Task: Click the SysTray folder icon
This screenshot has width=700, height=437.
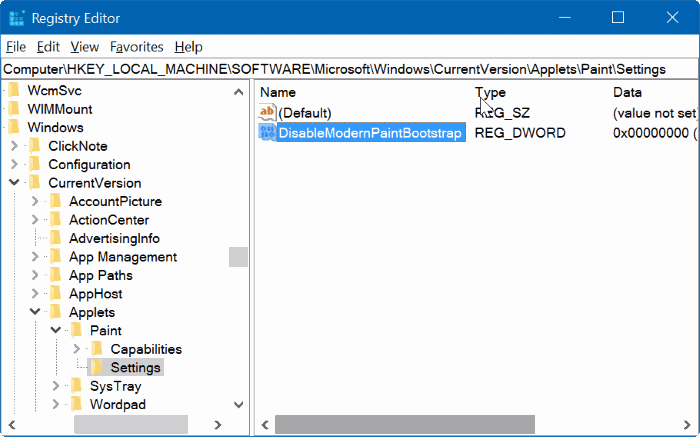Action: (76, 386)
